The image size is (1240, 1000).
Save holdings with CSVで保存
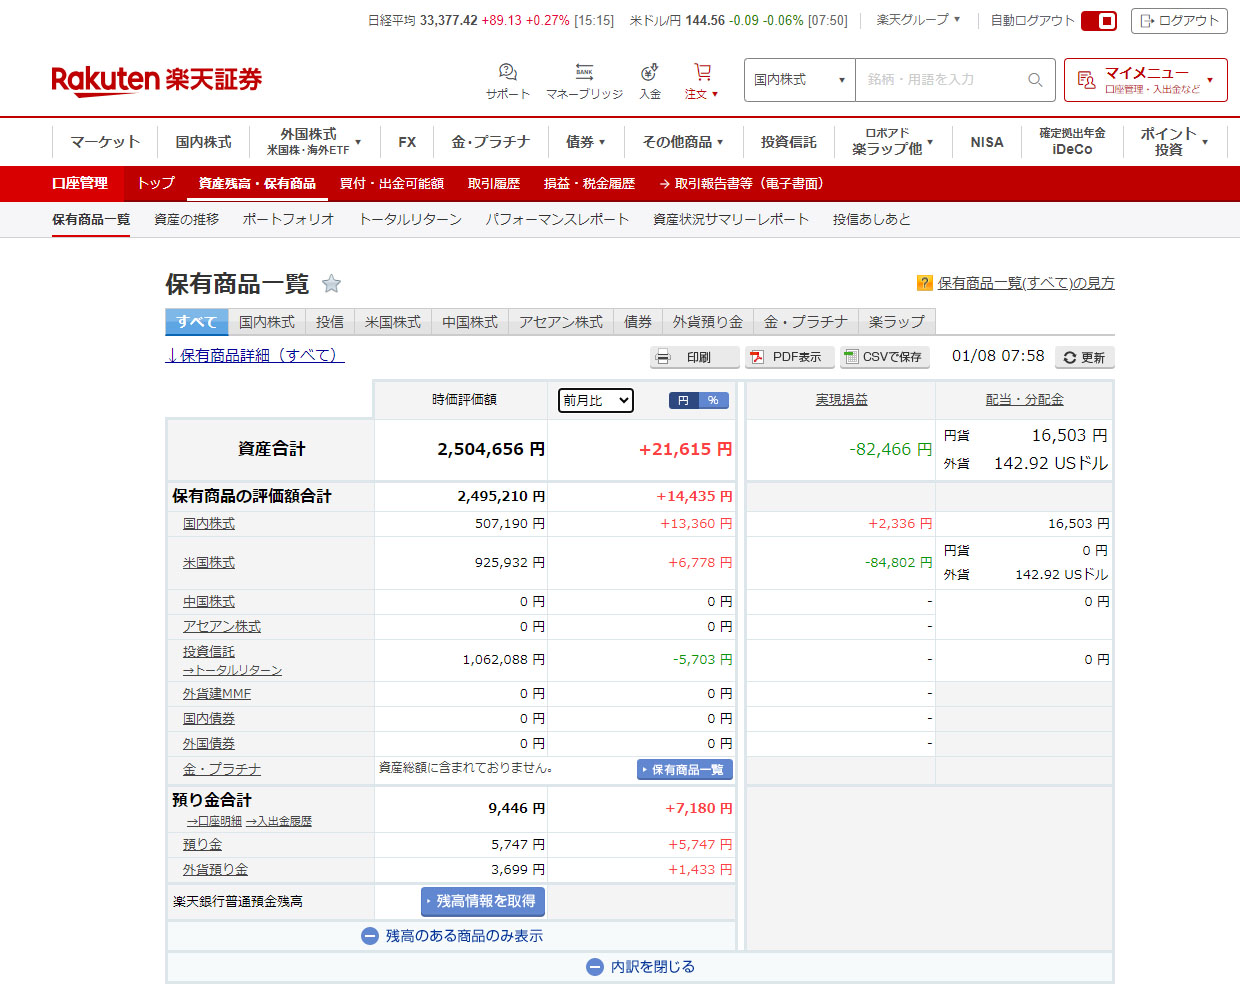coord(884,357)
